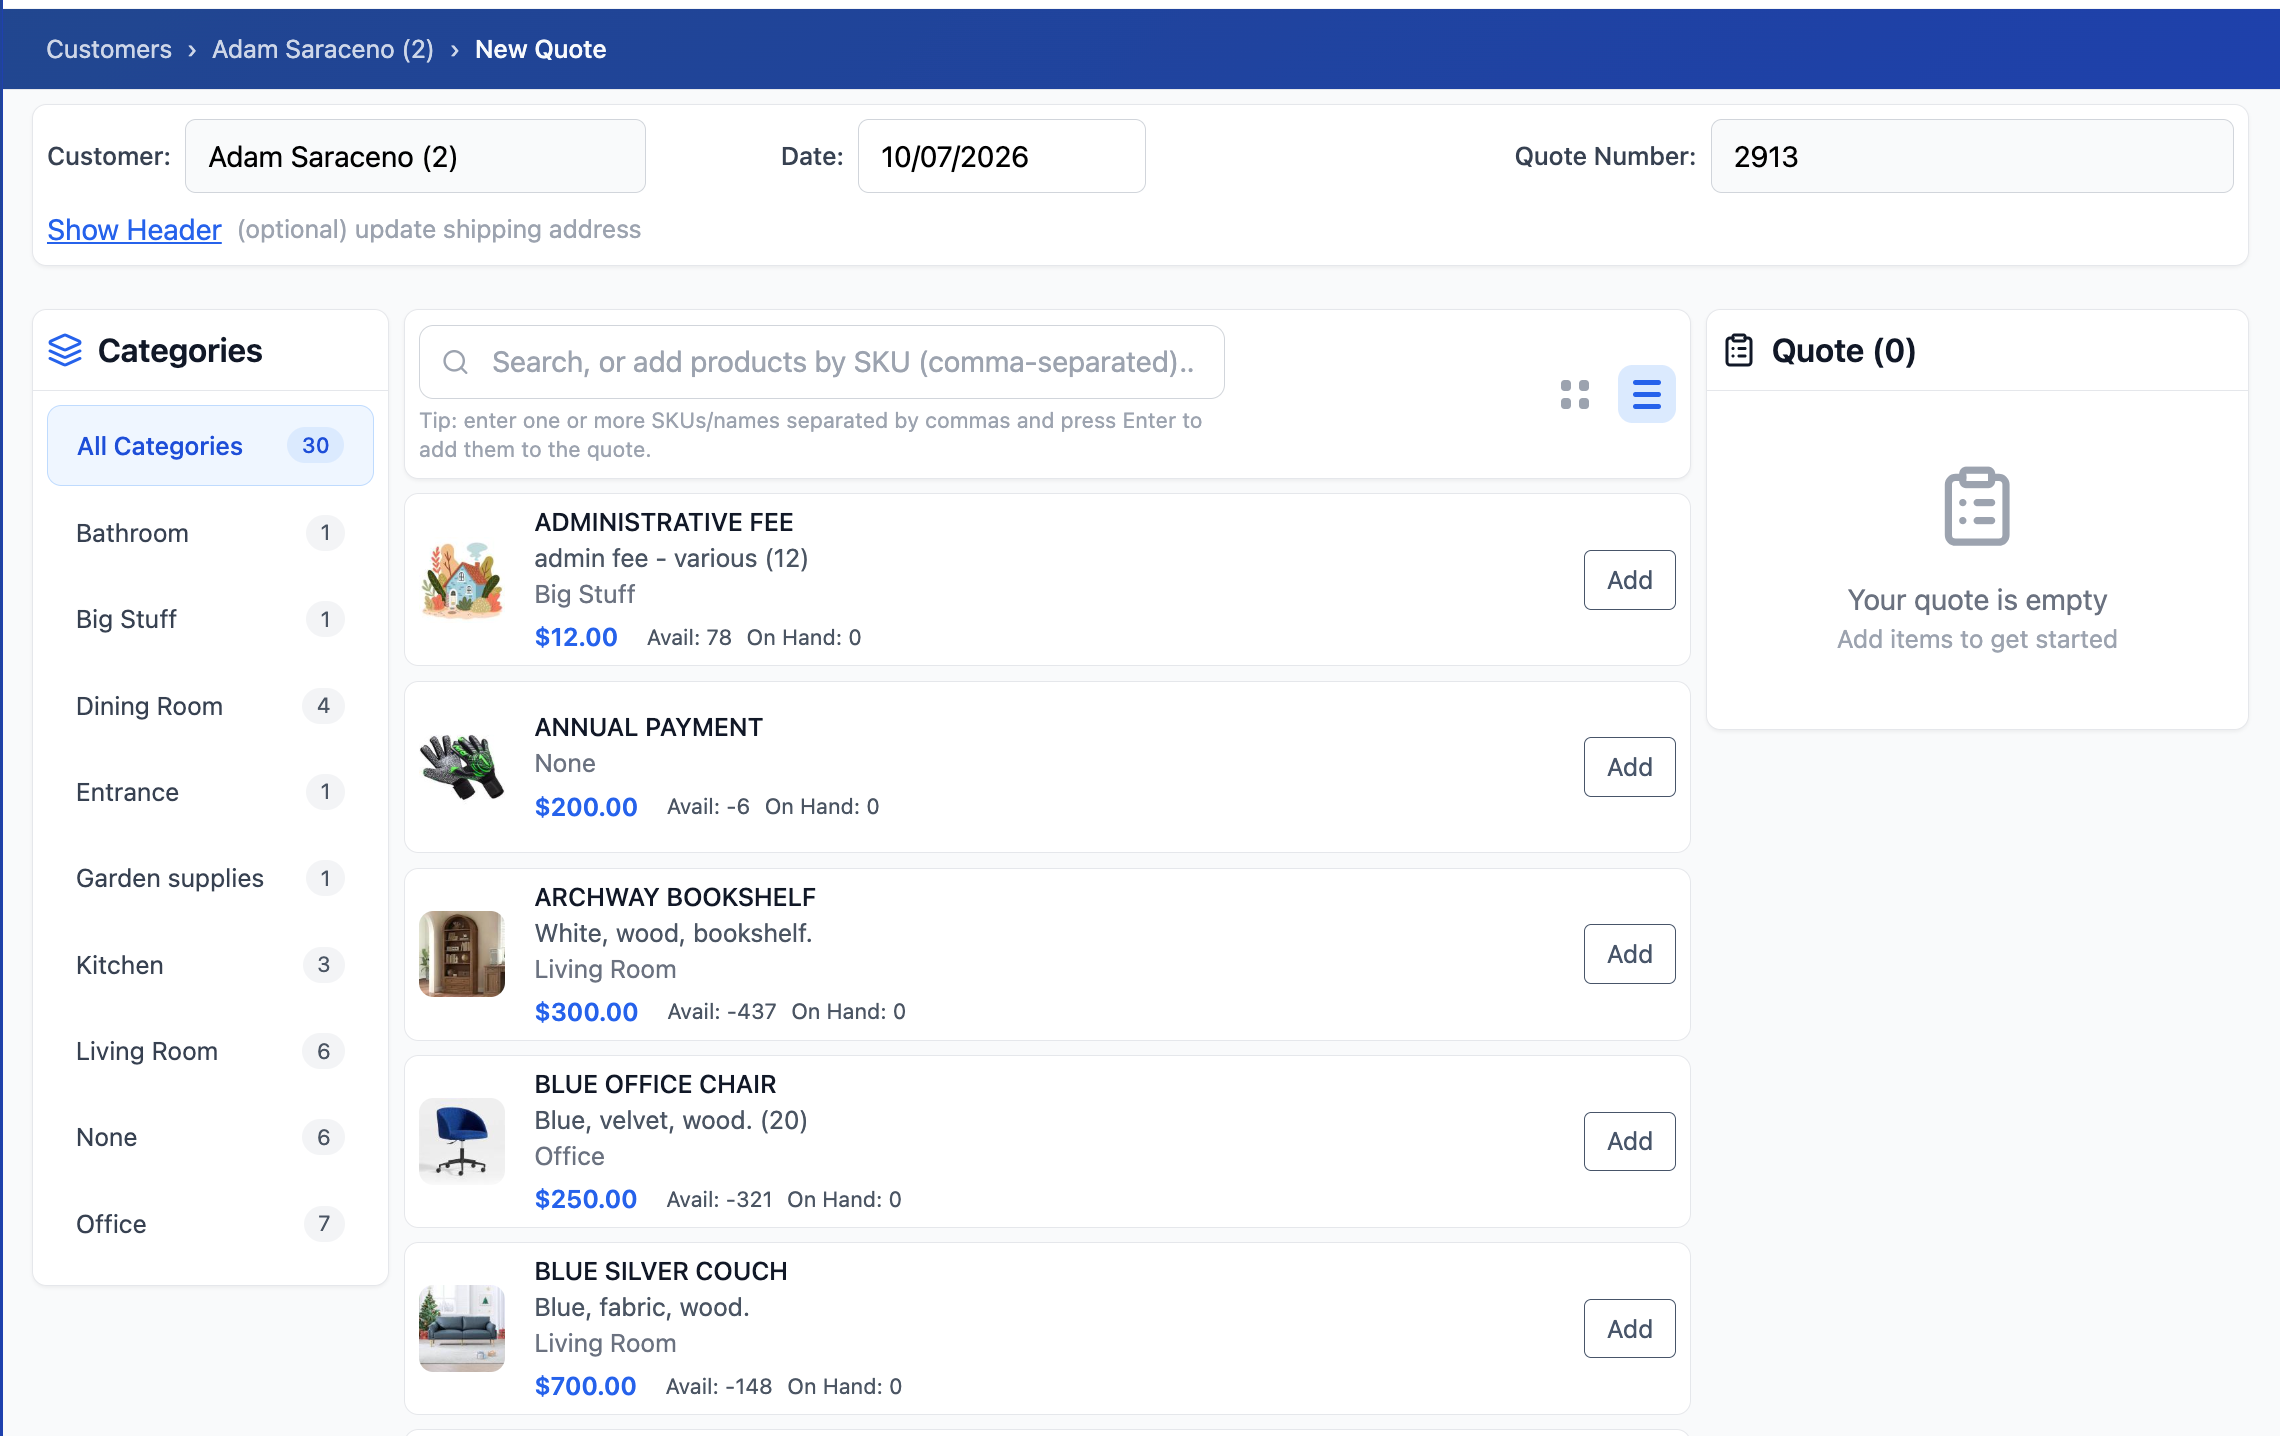Screen dimensions: 2280x1436
Task: Open the Blue Office Chair thumbnail
Action: (462, 1141)
